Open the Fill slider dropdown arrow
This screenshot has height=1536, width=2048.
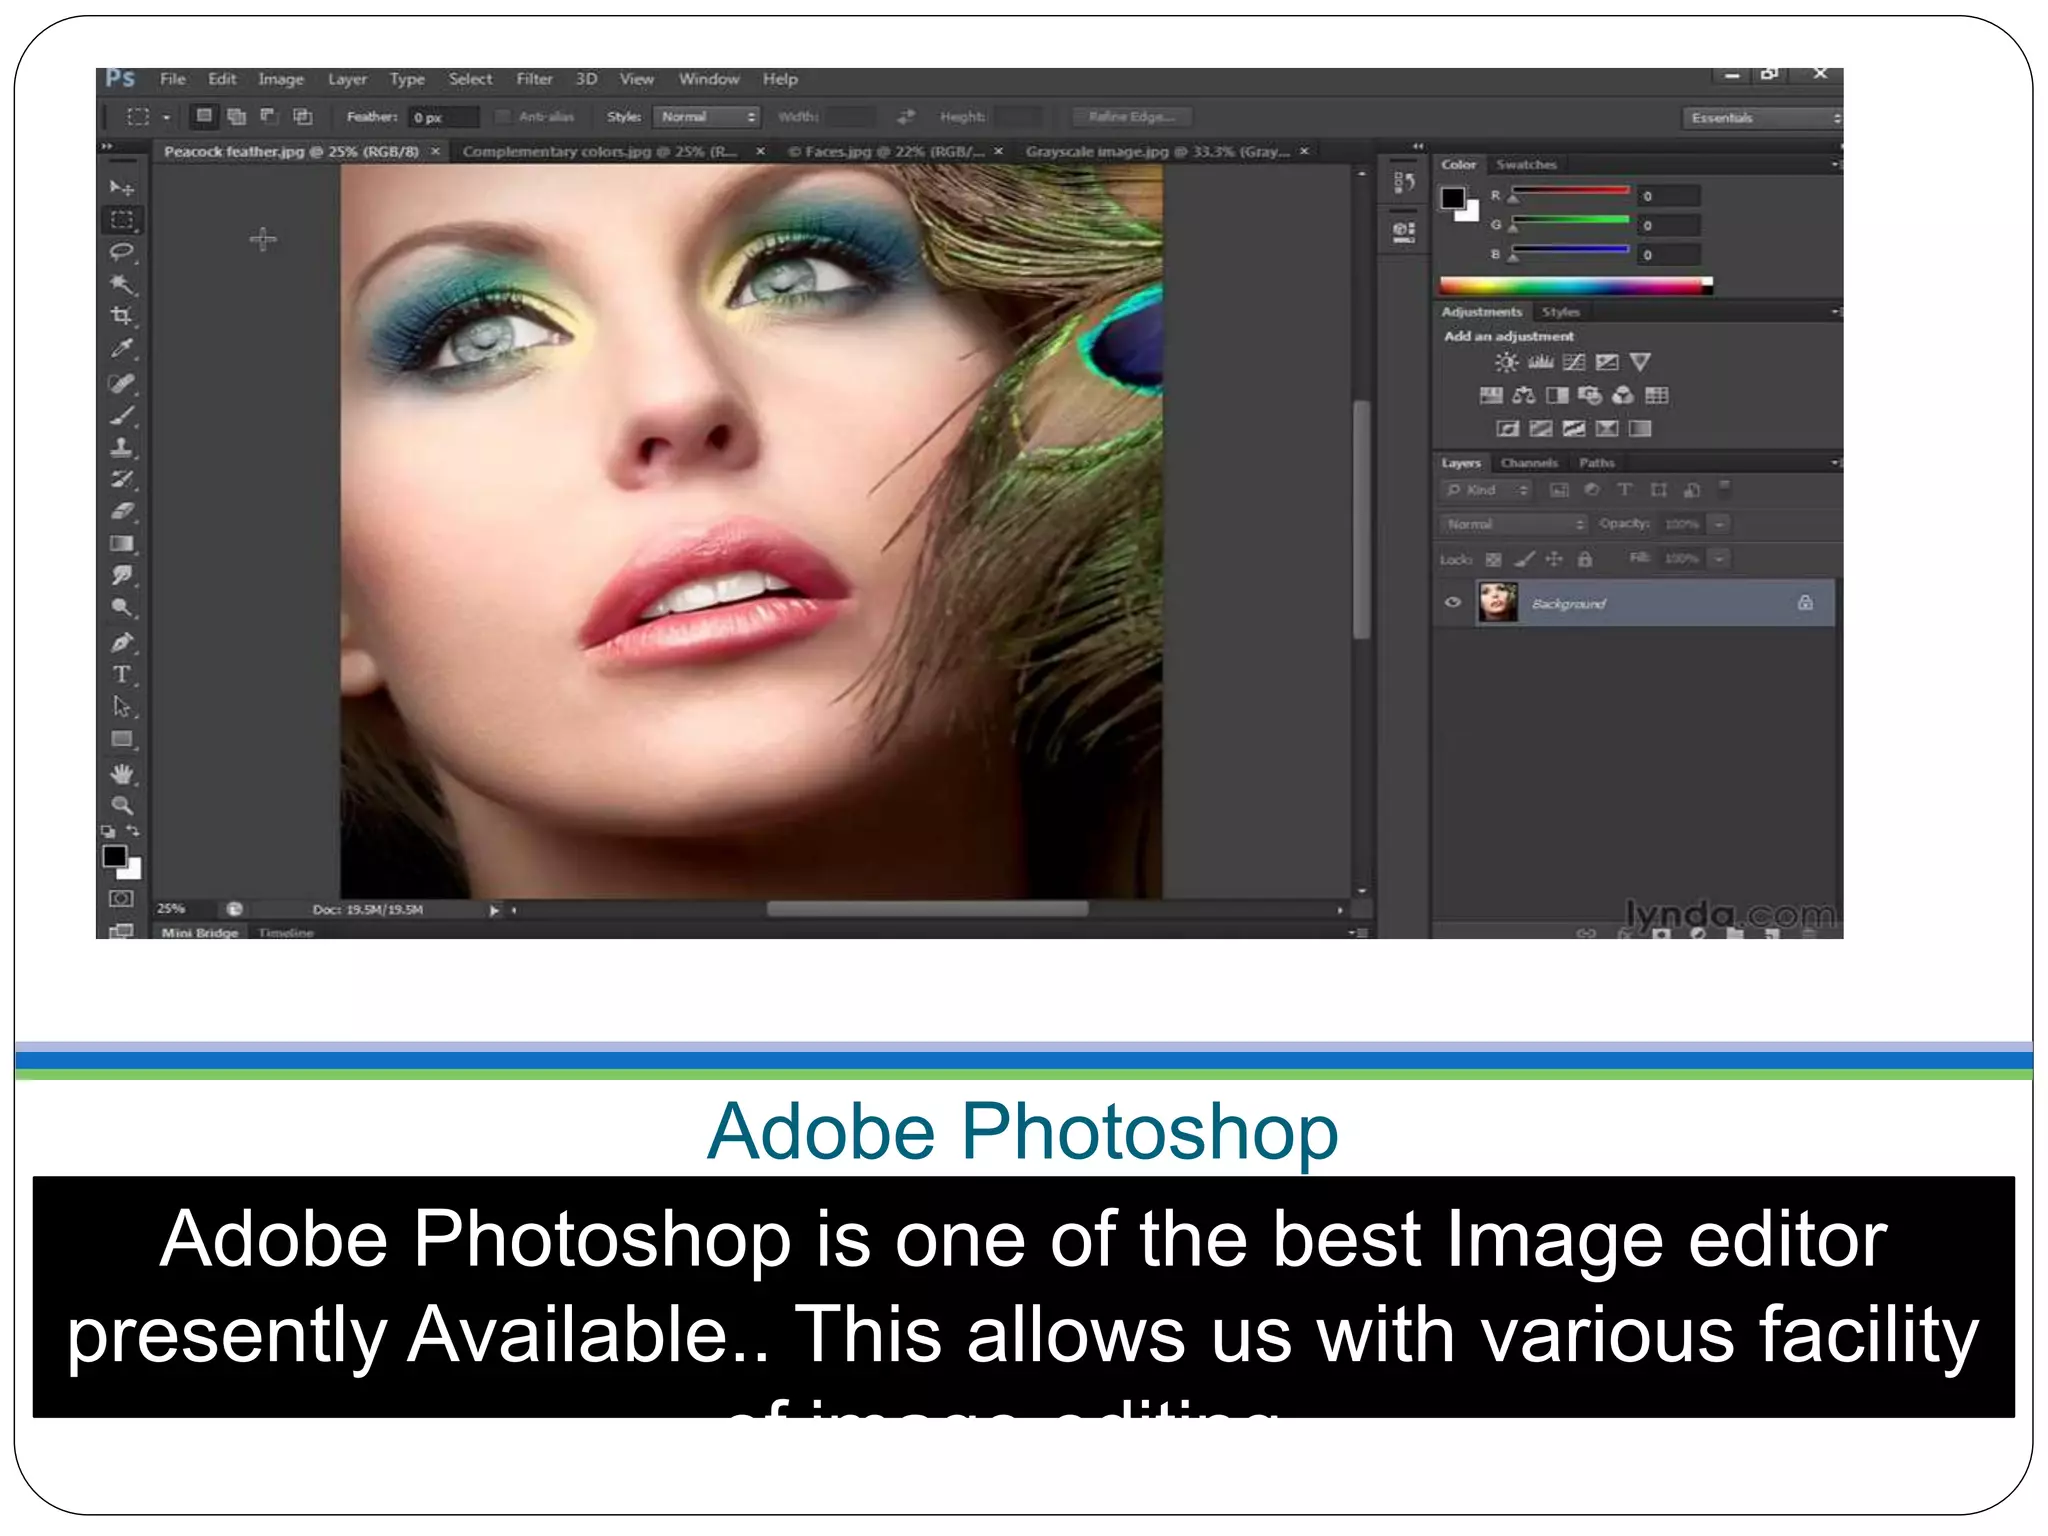click(1720, 558)
